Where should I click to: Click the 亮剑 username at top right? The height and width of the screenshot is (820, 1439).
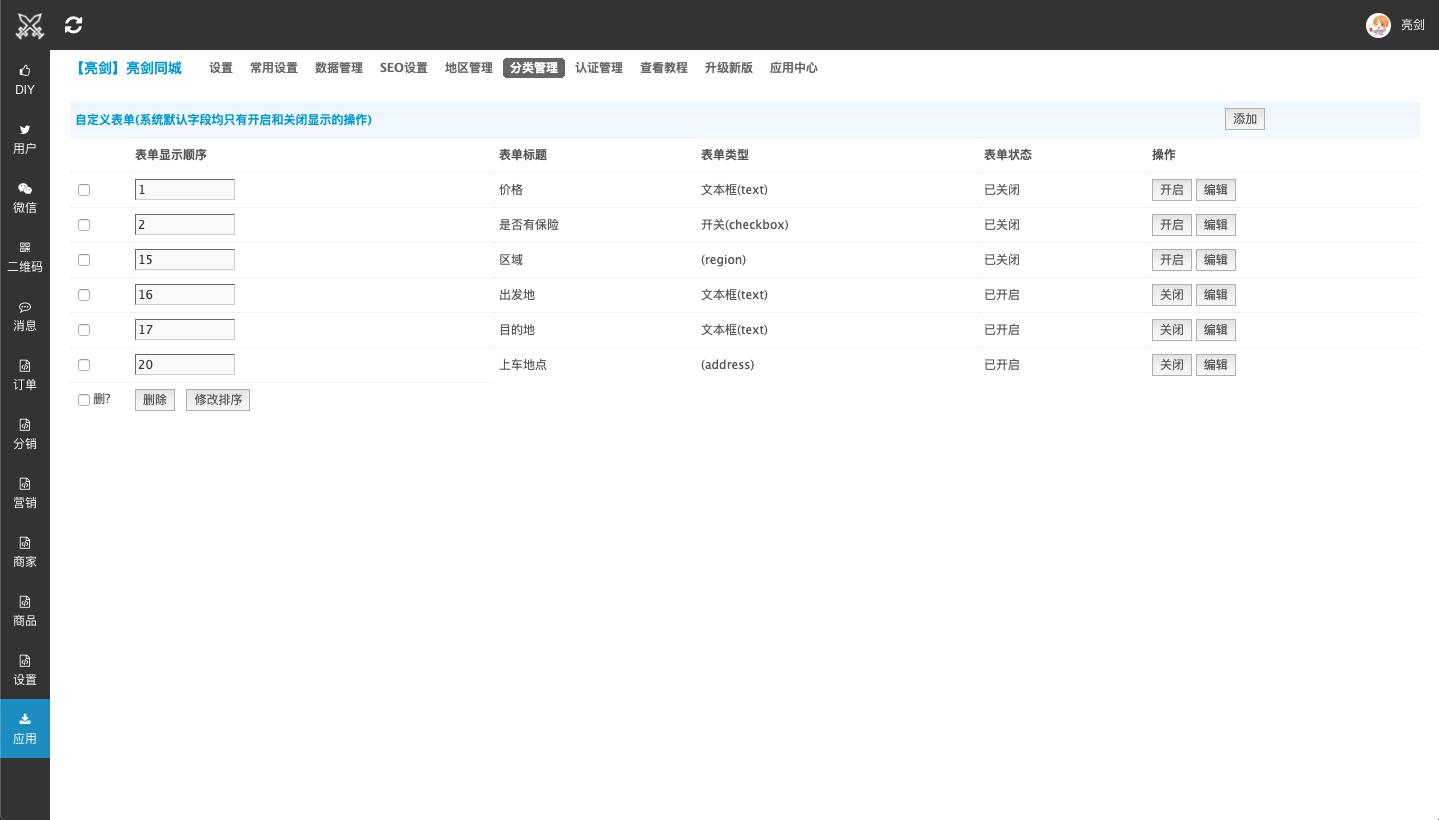(x=1413, y=25)
